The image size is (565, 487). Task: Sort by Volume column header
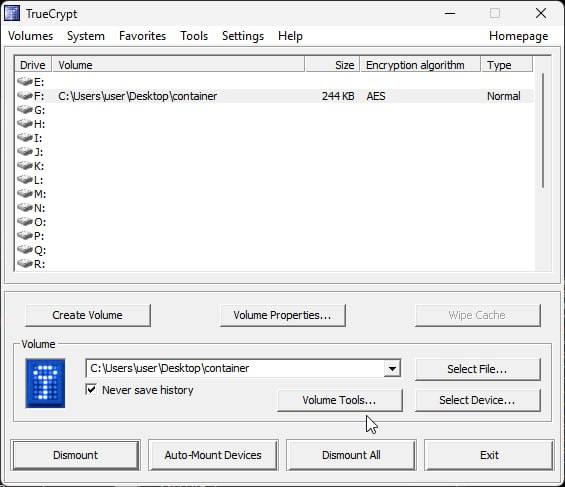[178, 65]
